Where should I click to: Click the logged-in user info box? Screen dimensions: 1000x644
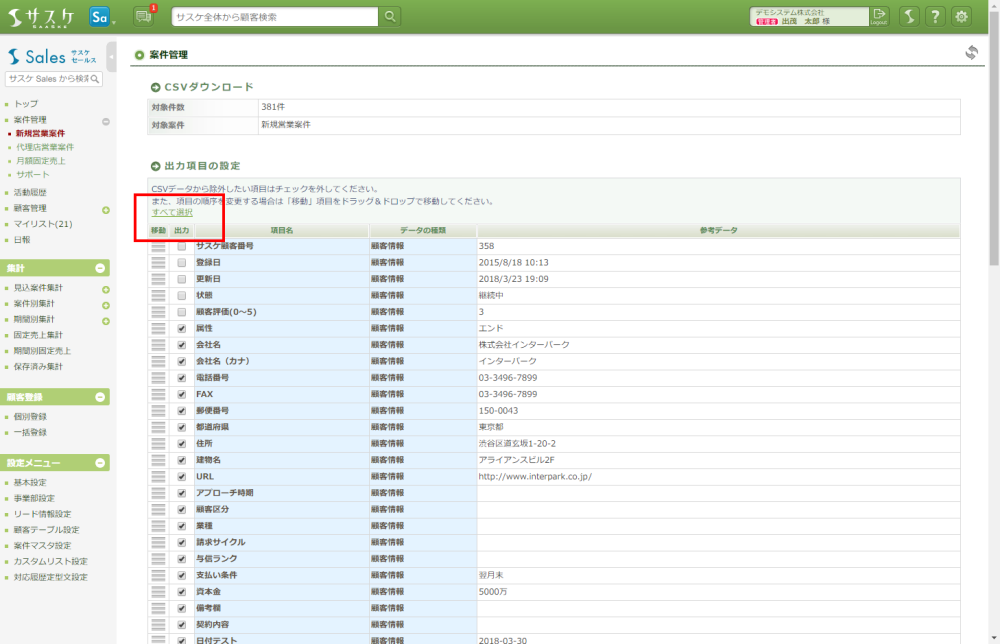(x=809, y=17)
